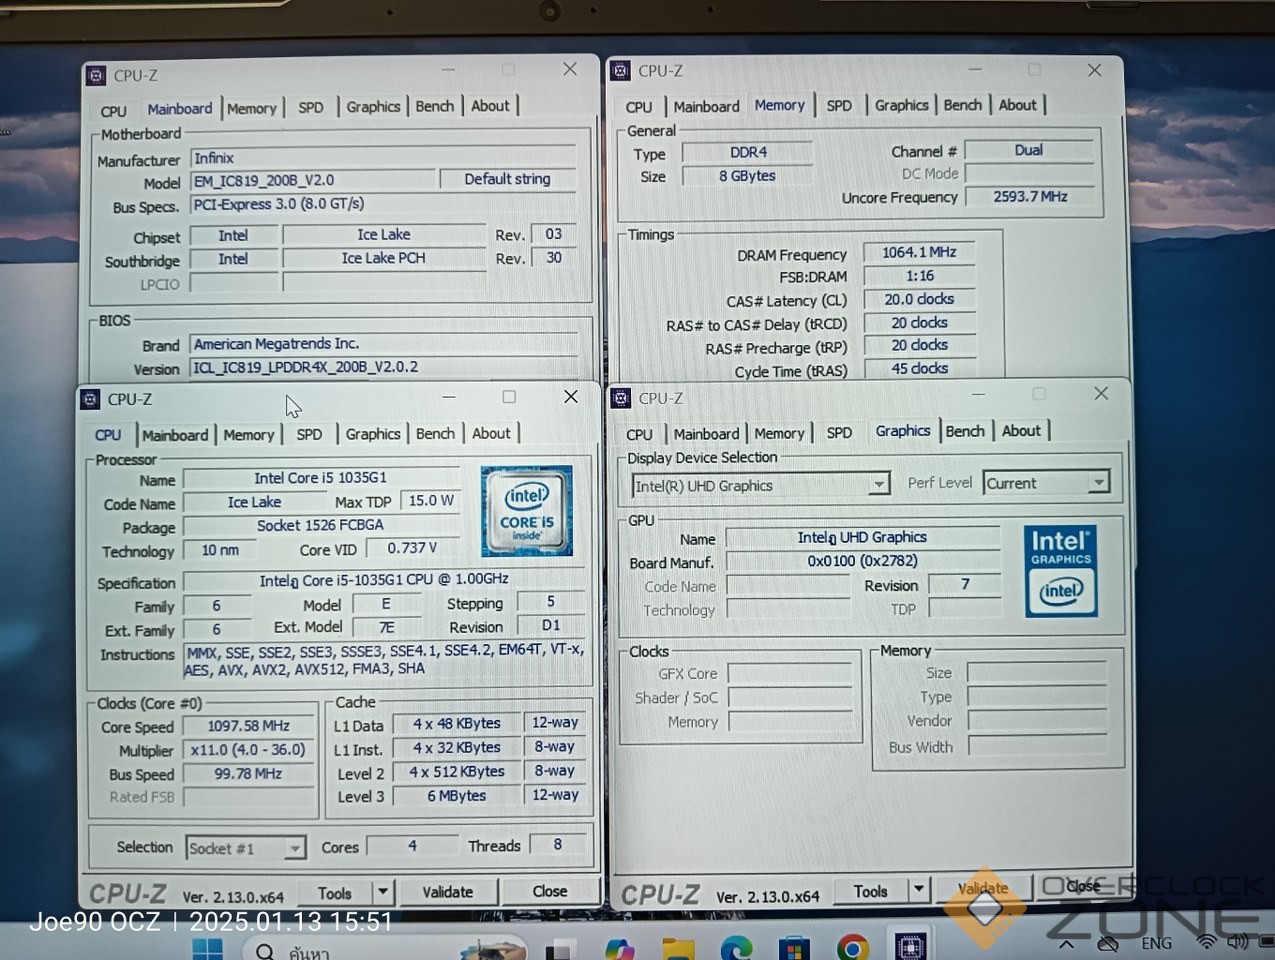The image size is (1275, 960).
Task: Click the CPU-Z title icon in Memory window
Action: coord(620,71)
